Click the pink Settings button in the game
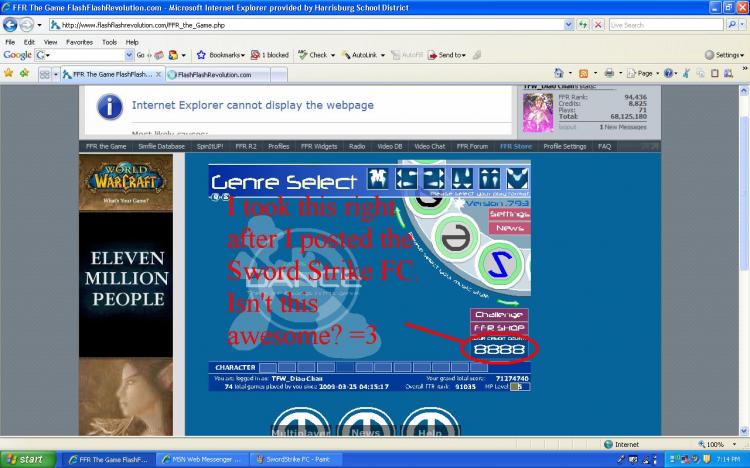The image size is (750, 468). [509, 214]
